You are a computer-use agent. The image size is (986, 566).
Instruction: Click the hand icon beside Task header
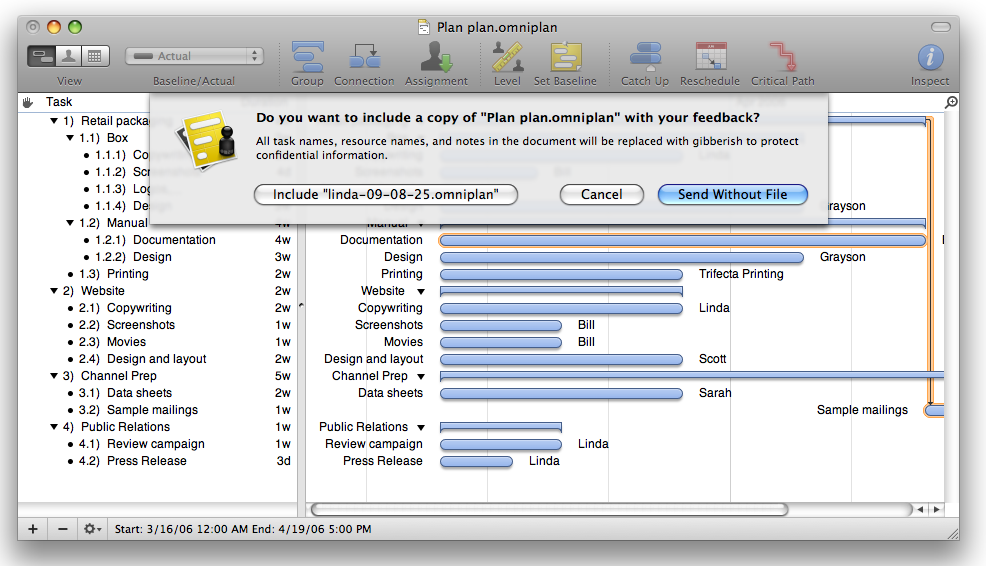[x=28, y=102]
